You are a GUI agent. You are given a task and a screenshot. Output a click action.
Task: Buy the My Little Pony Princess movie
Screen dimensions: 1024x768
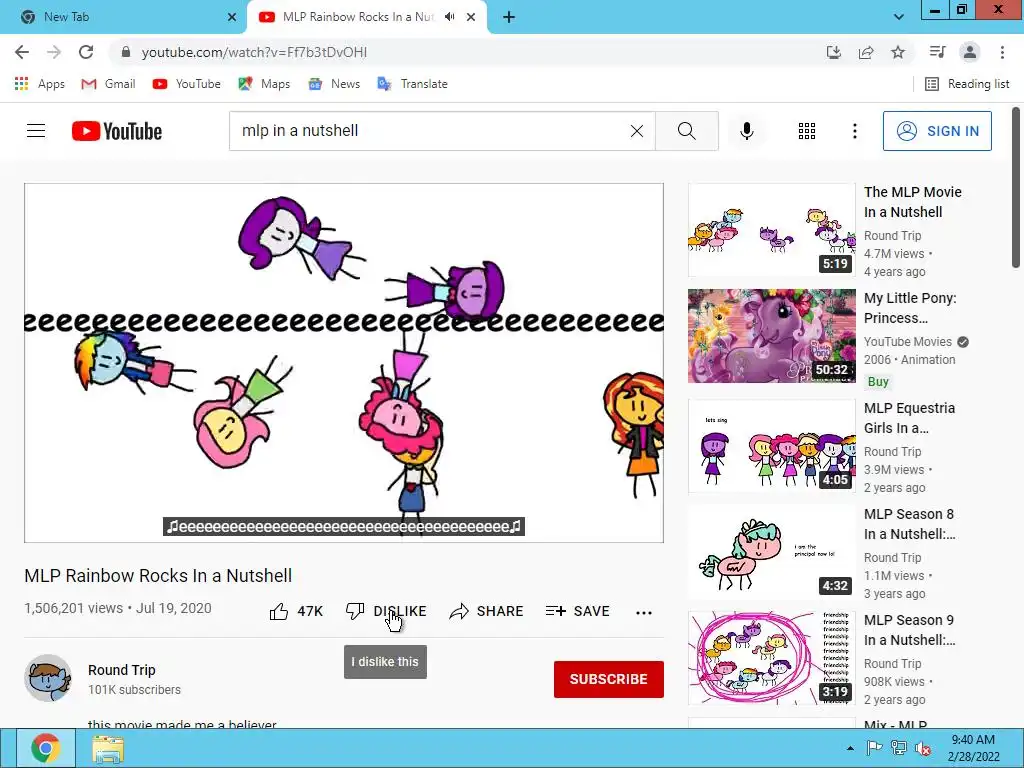pyautogui.click(x=878, y=381)
